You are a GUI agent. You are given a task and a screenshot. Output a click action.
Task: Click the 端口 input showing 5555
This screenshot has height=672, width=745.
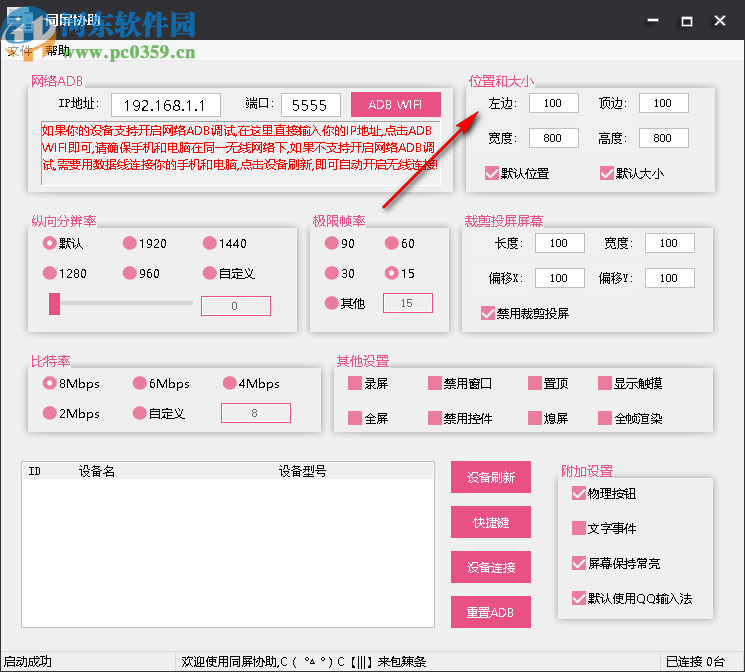(310, 105)
